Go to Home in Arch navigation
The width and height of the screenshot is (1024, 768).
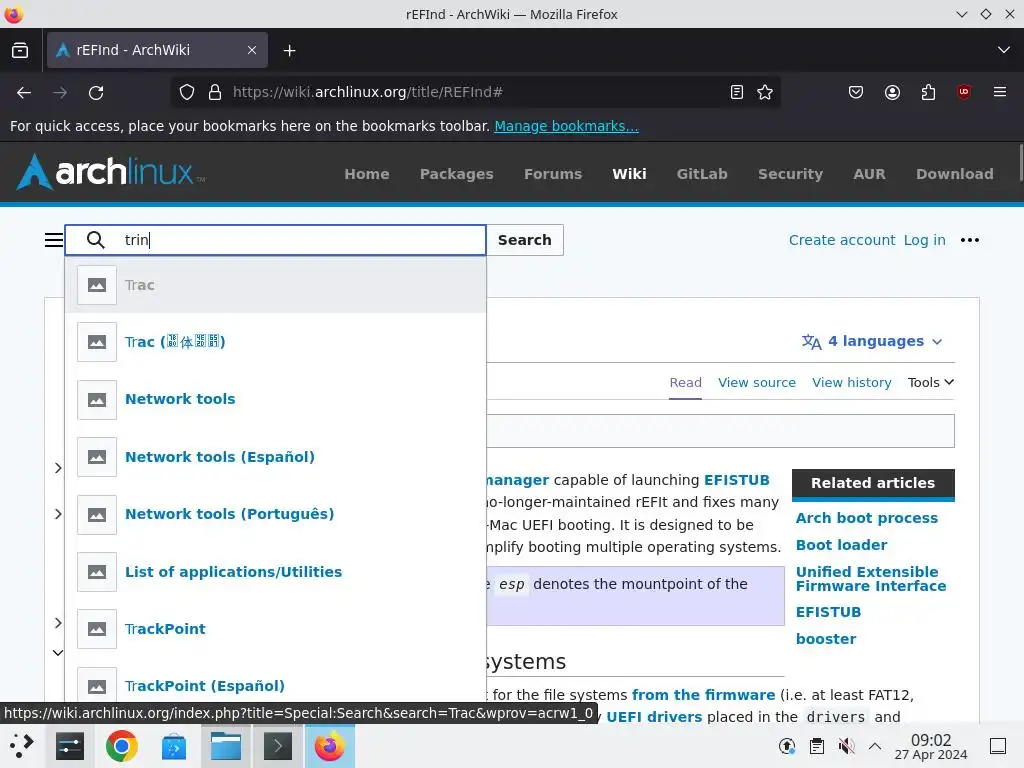367,174
